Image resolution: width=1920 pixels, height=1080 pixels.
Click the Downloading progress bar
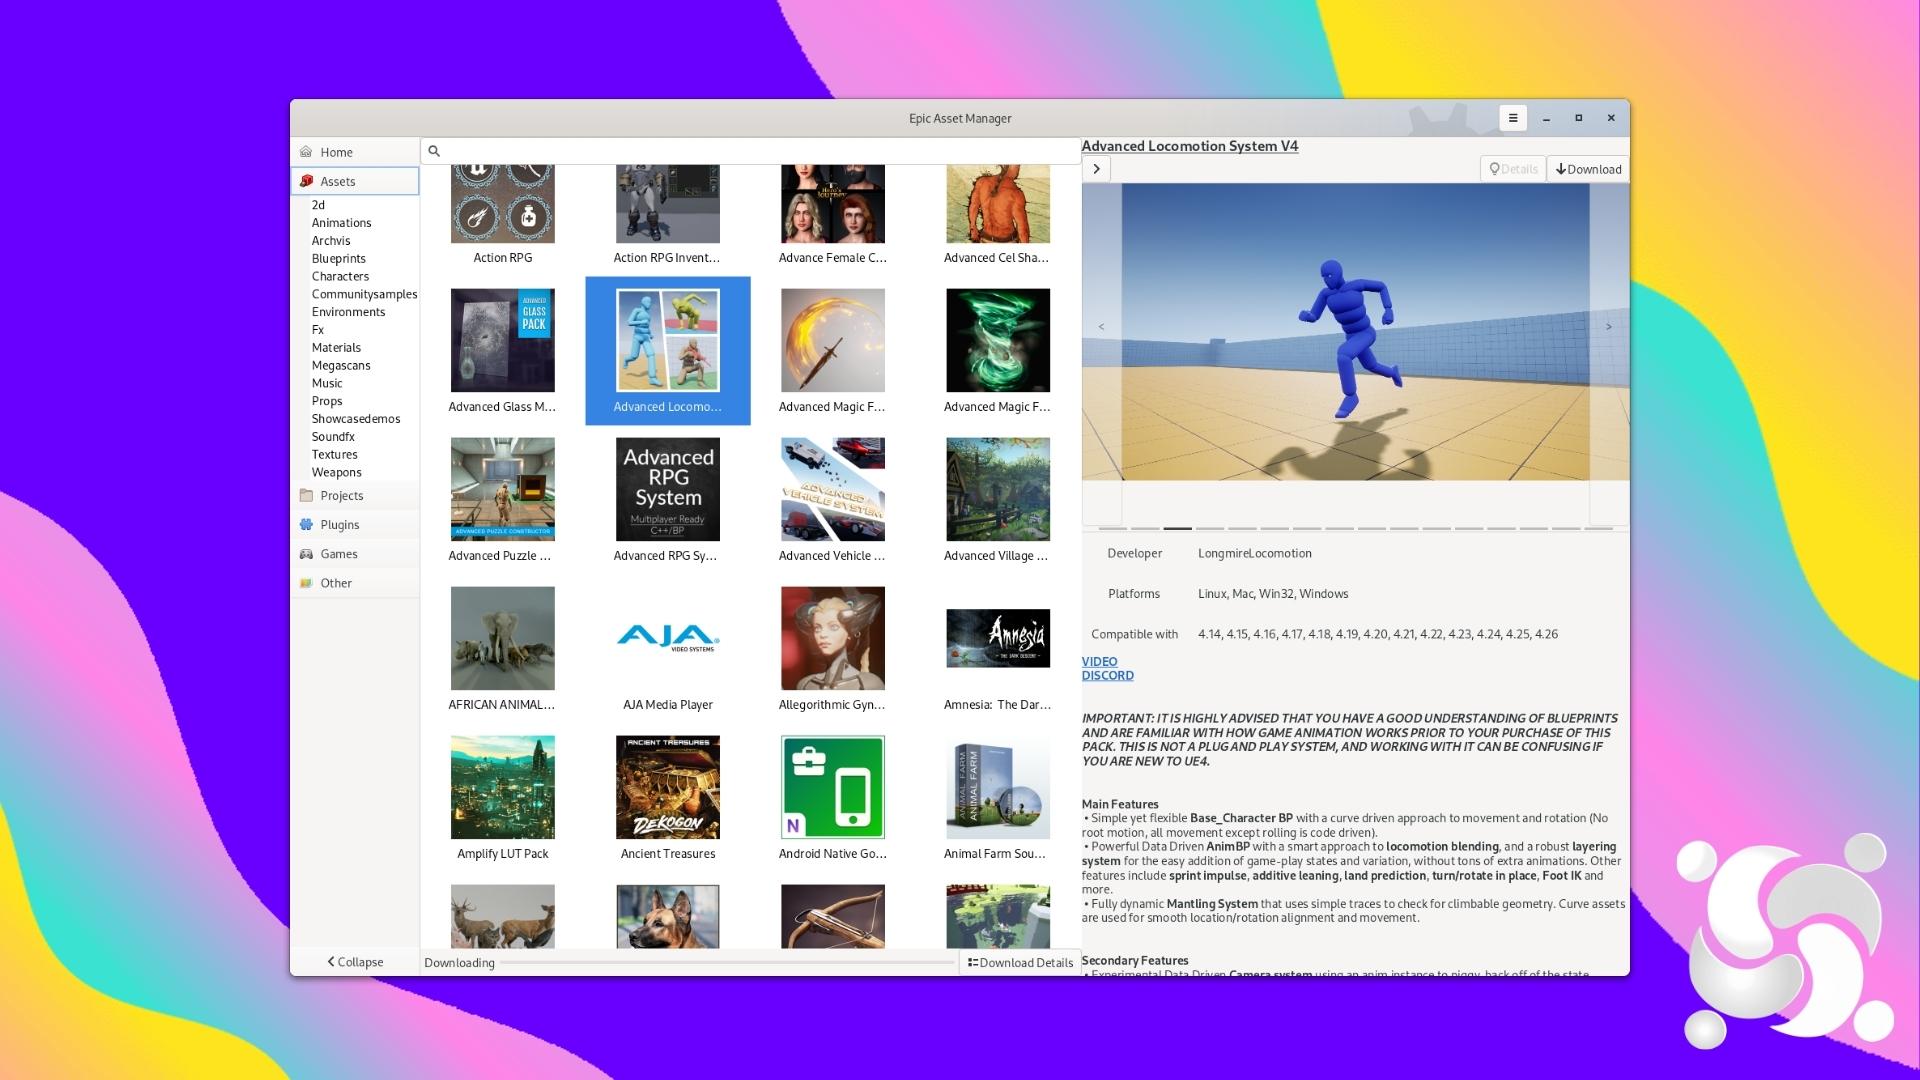click(x=728, y=963)
